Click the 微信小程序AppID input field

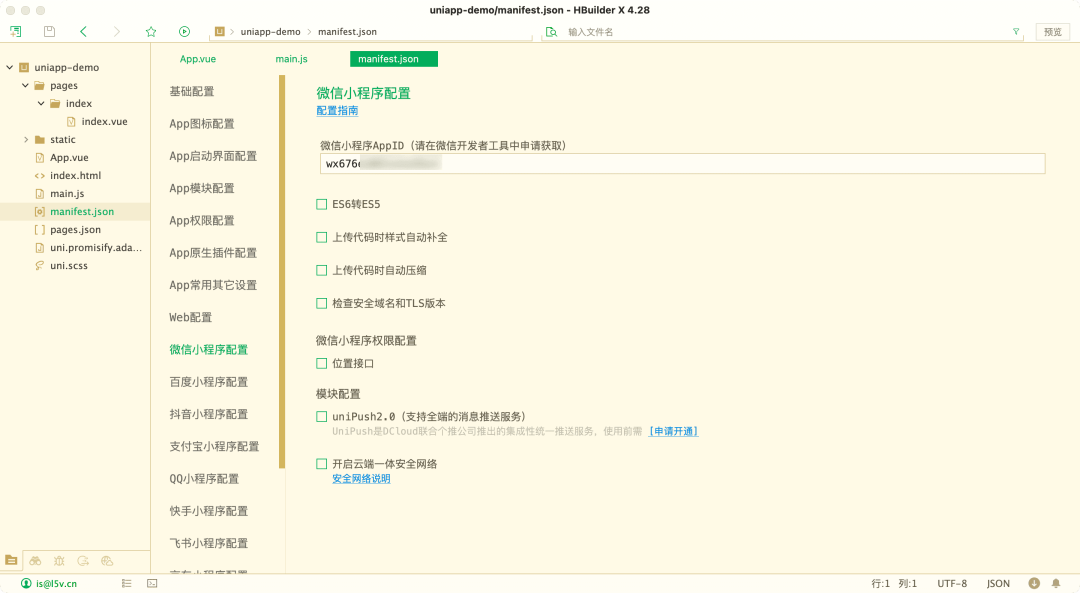(683, 163)
